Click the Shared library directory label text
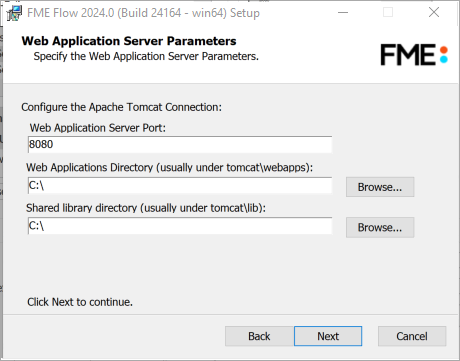This screenshot has width=460, height=361. coord(146,208)
